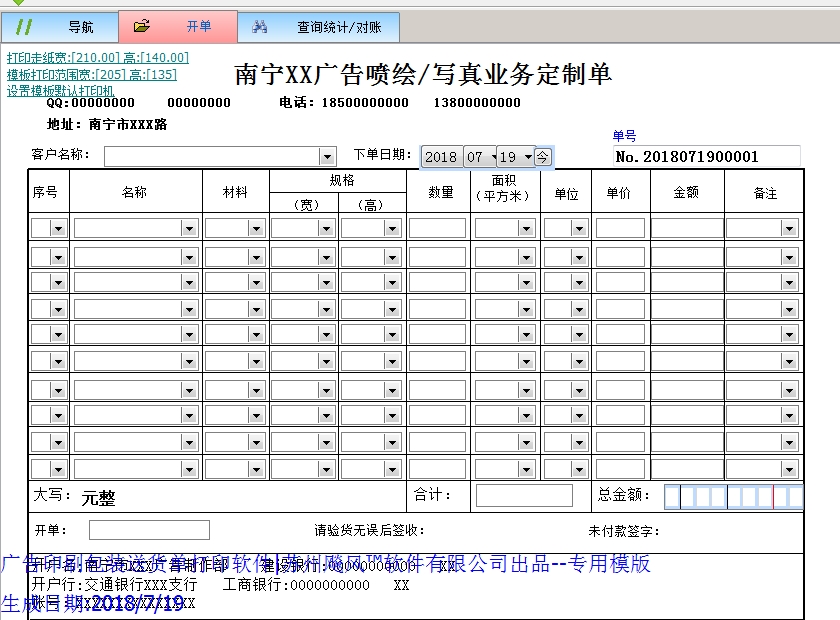Open the 查询统计/对账 tab
This screenshot has height=620, width=840.
point(338,27)
